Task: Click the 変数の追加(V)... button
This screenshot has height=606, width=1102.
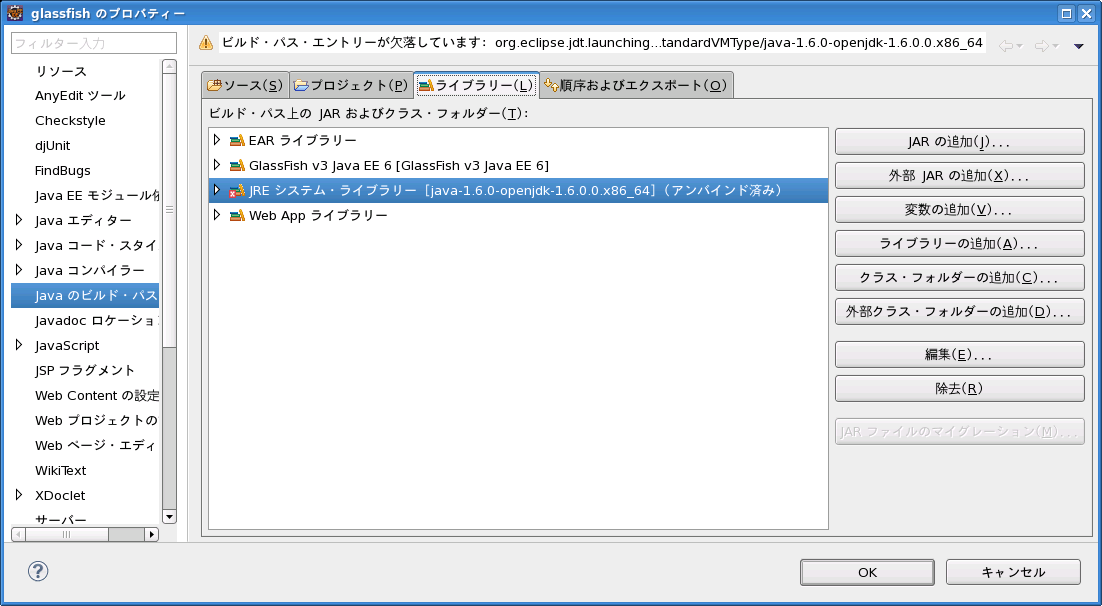Action: click(x=959, y=209)
